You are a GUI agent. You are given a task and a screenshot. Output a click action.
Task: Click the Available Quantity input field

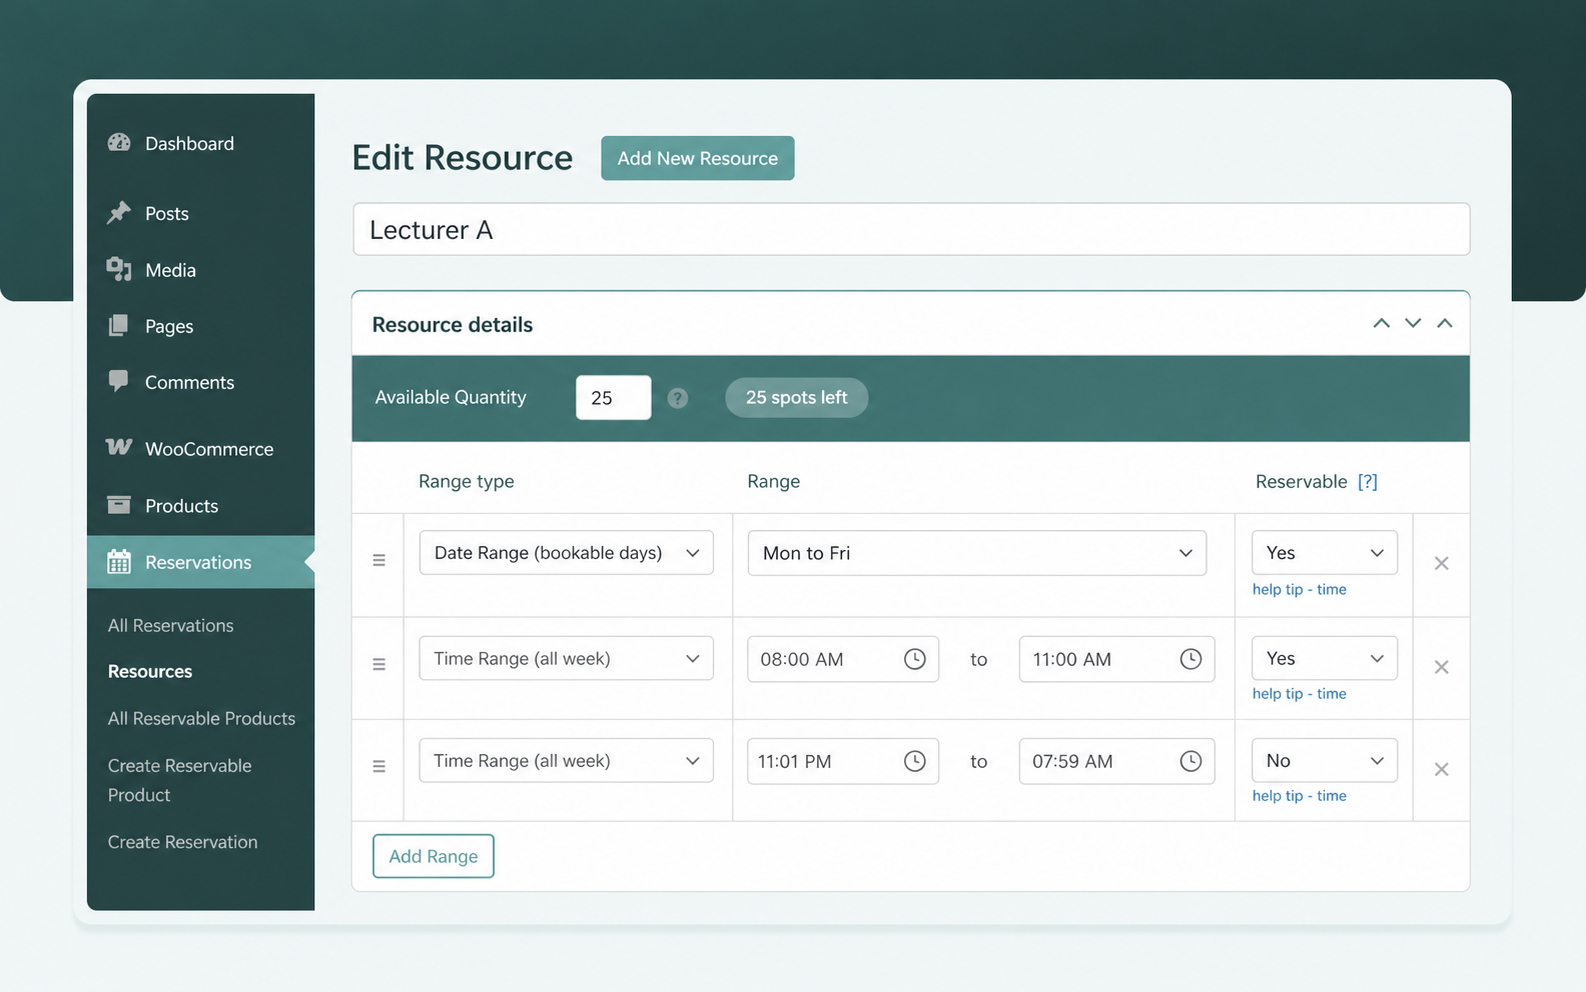(x=613, y=397)
